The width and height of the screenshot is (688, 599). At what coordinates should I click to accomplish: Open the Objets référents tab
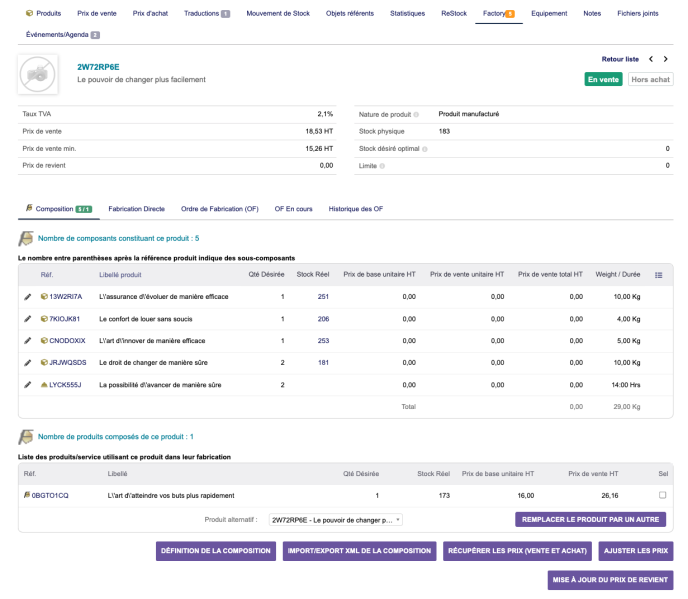[350, 14]
